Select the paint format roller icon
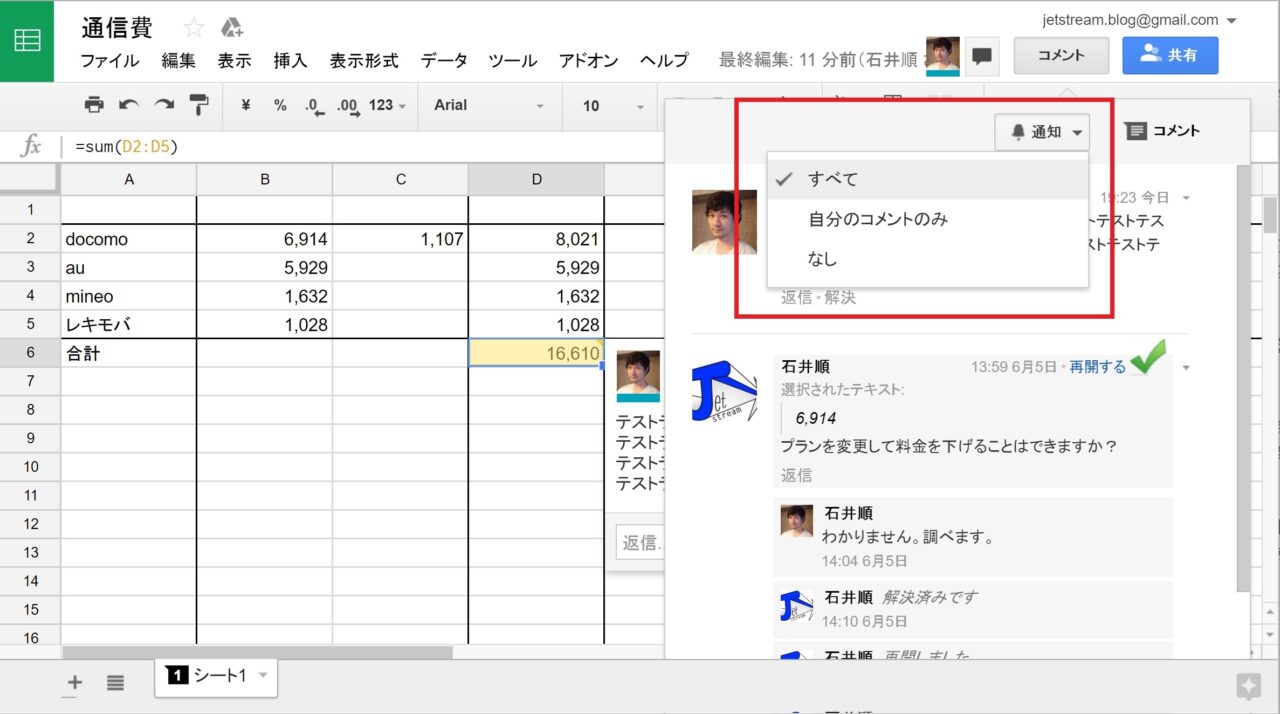This screenshot has width=1280, height=714. click(199, 105)
